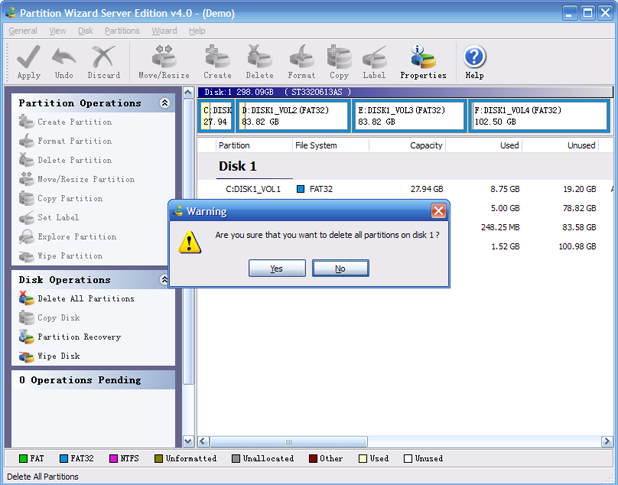
Task: Click the Used column header
Action: tap(484, 145)
